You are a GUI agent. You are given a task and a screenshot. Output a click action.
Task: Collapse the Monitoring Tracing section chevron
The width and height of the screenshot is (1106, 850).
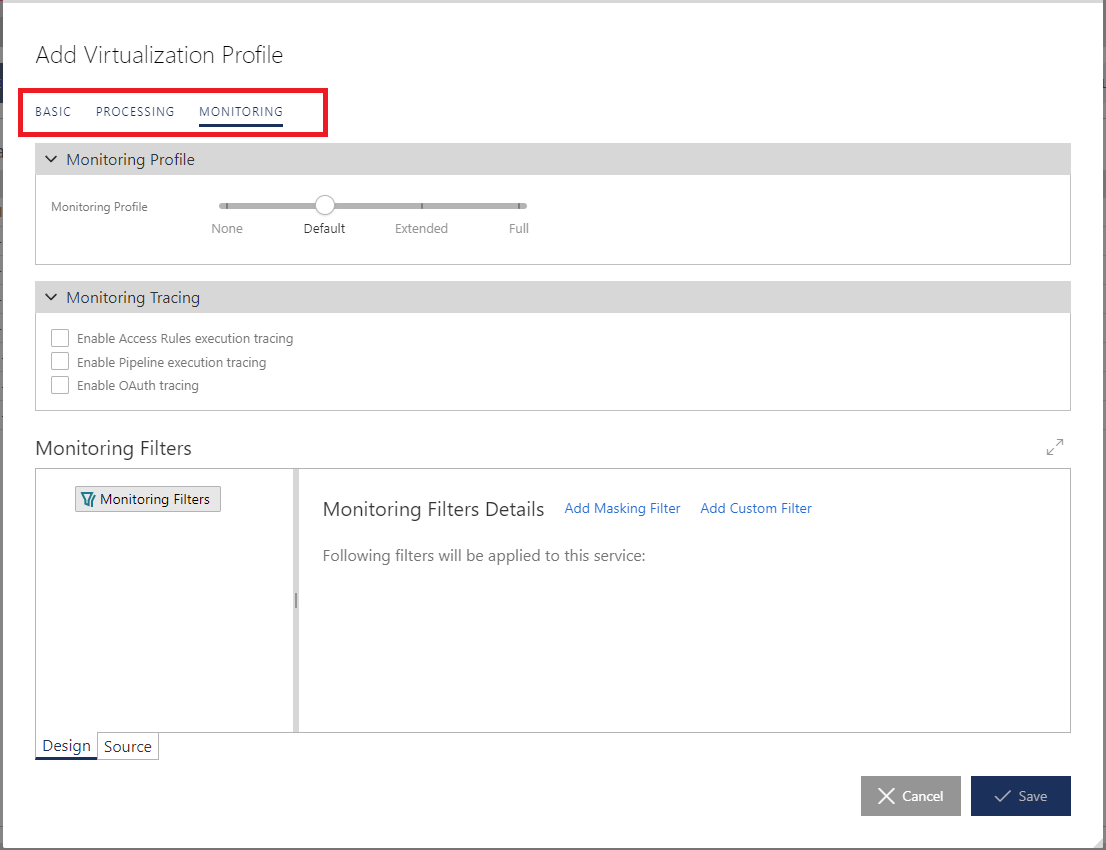[50, 297]
